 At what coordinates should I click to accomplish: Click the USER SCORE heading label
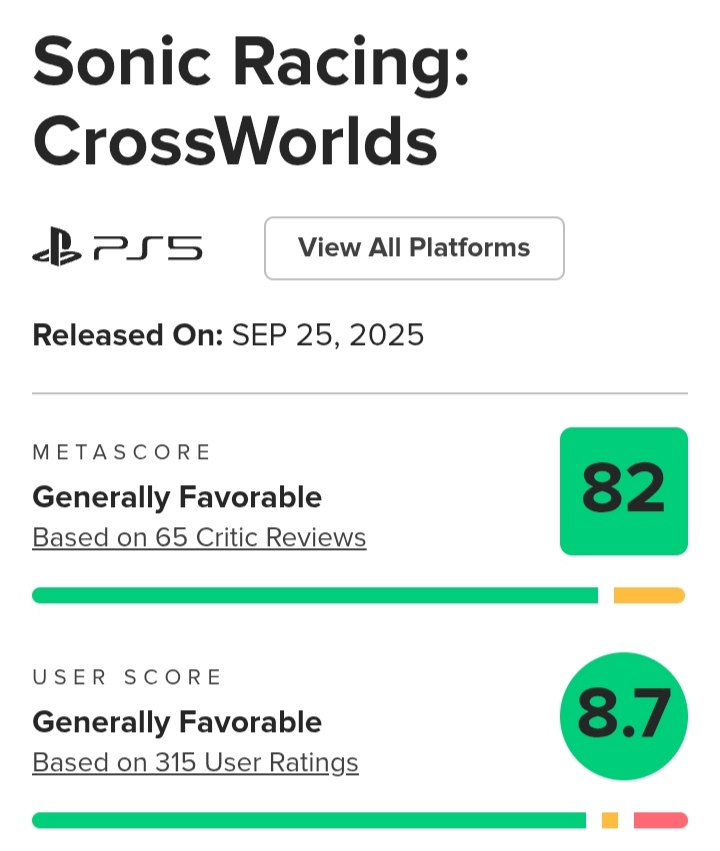point(127,677)
